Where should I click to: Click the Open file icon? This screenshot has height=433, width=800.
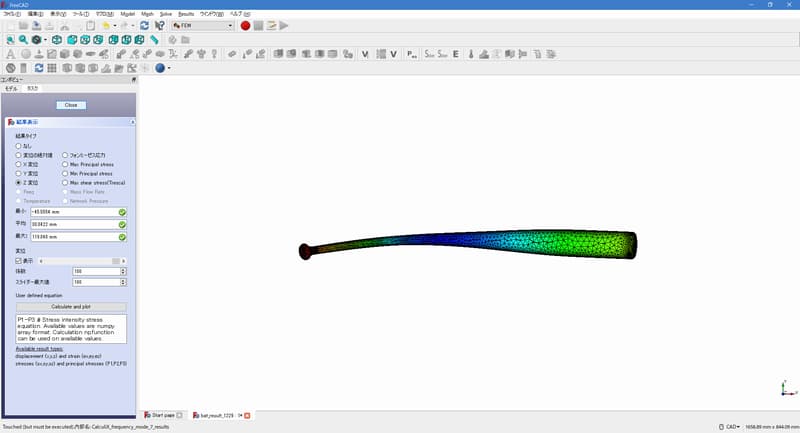click(23, 26)
